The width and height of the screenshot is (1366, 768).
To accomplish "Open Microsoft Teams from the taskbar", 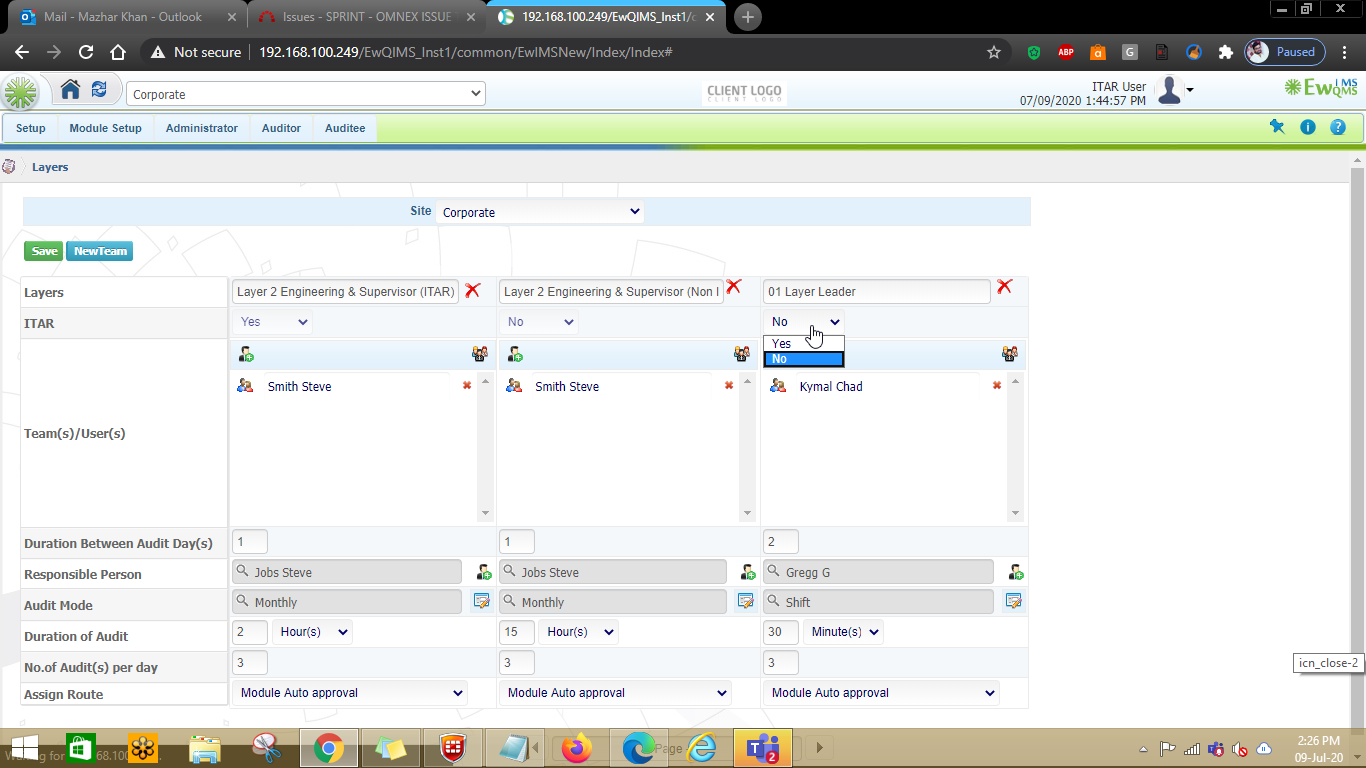I will (763, 748).
